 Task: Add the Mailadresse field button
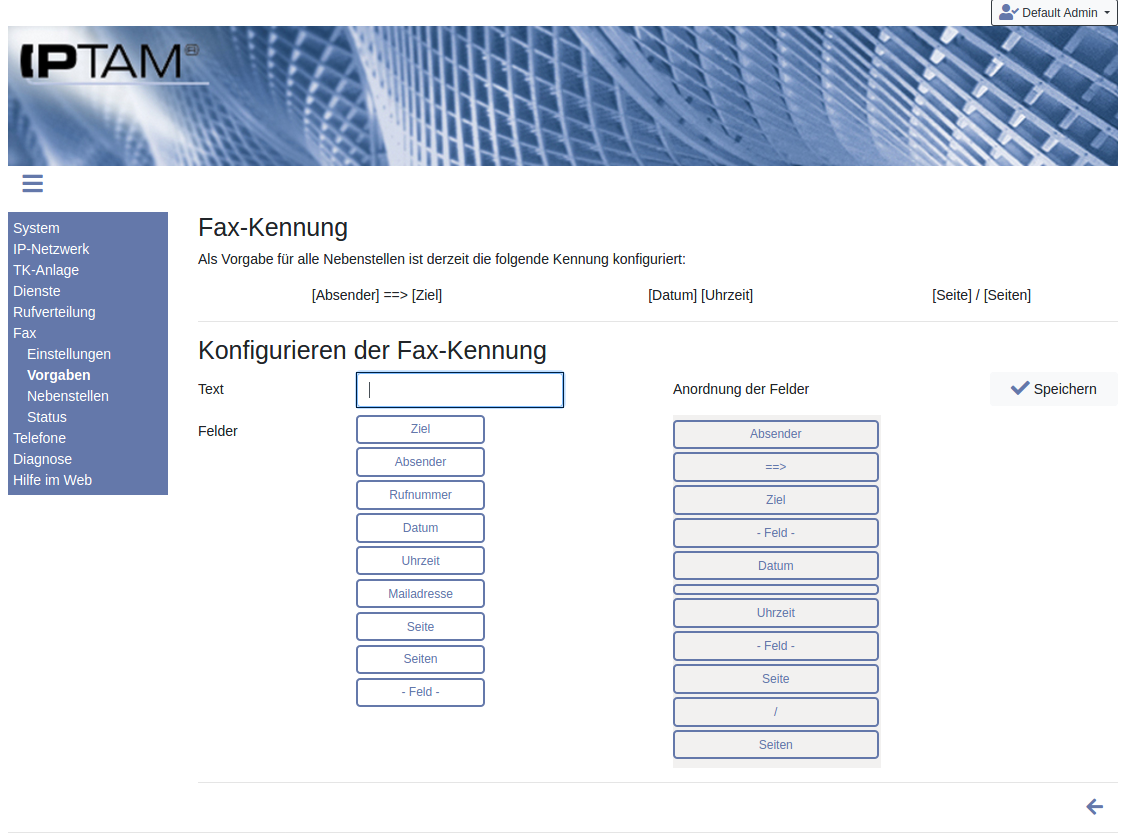click(420, 594)
